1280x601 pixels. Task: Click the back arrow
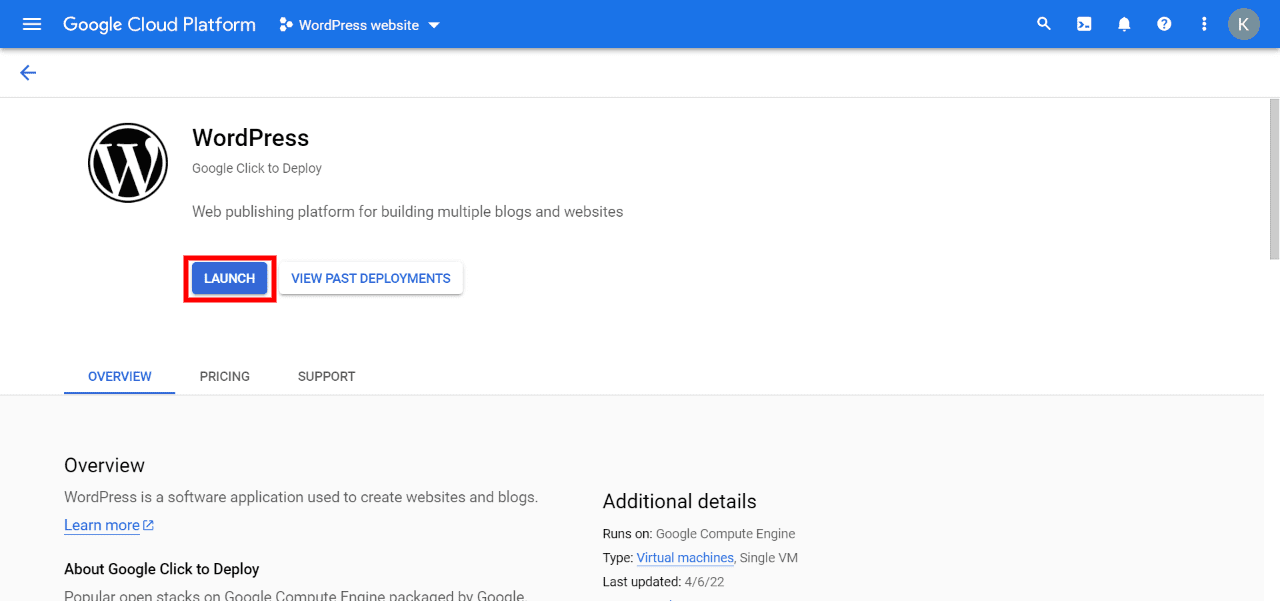(x=27, y=72)
